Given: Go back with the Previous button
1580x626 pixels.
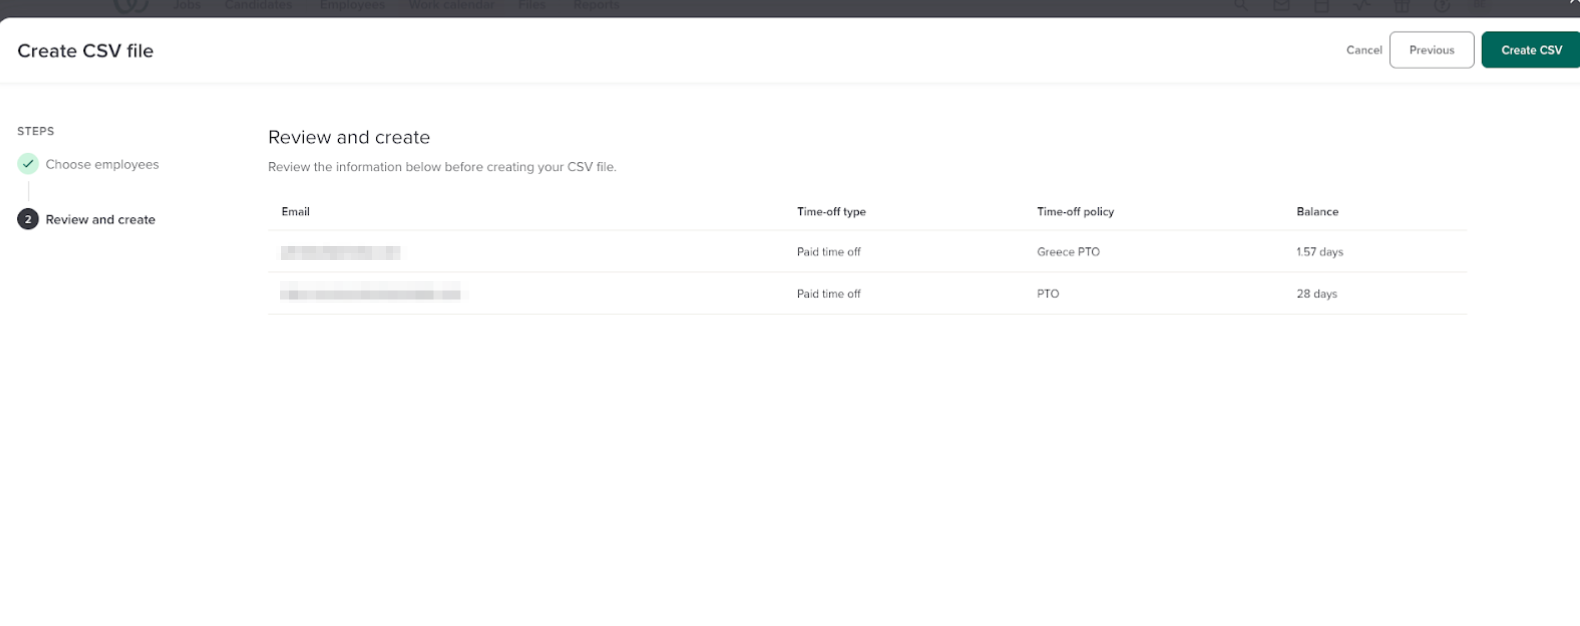Looking at the screenshot, I should 1431,50.
